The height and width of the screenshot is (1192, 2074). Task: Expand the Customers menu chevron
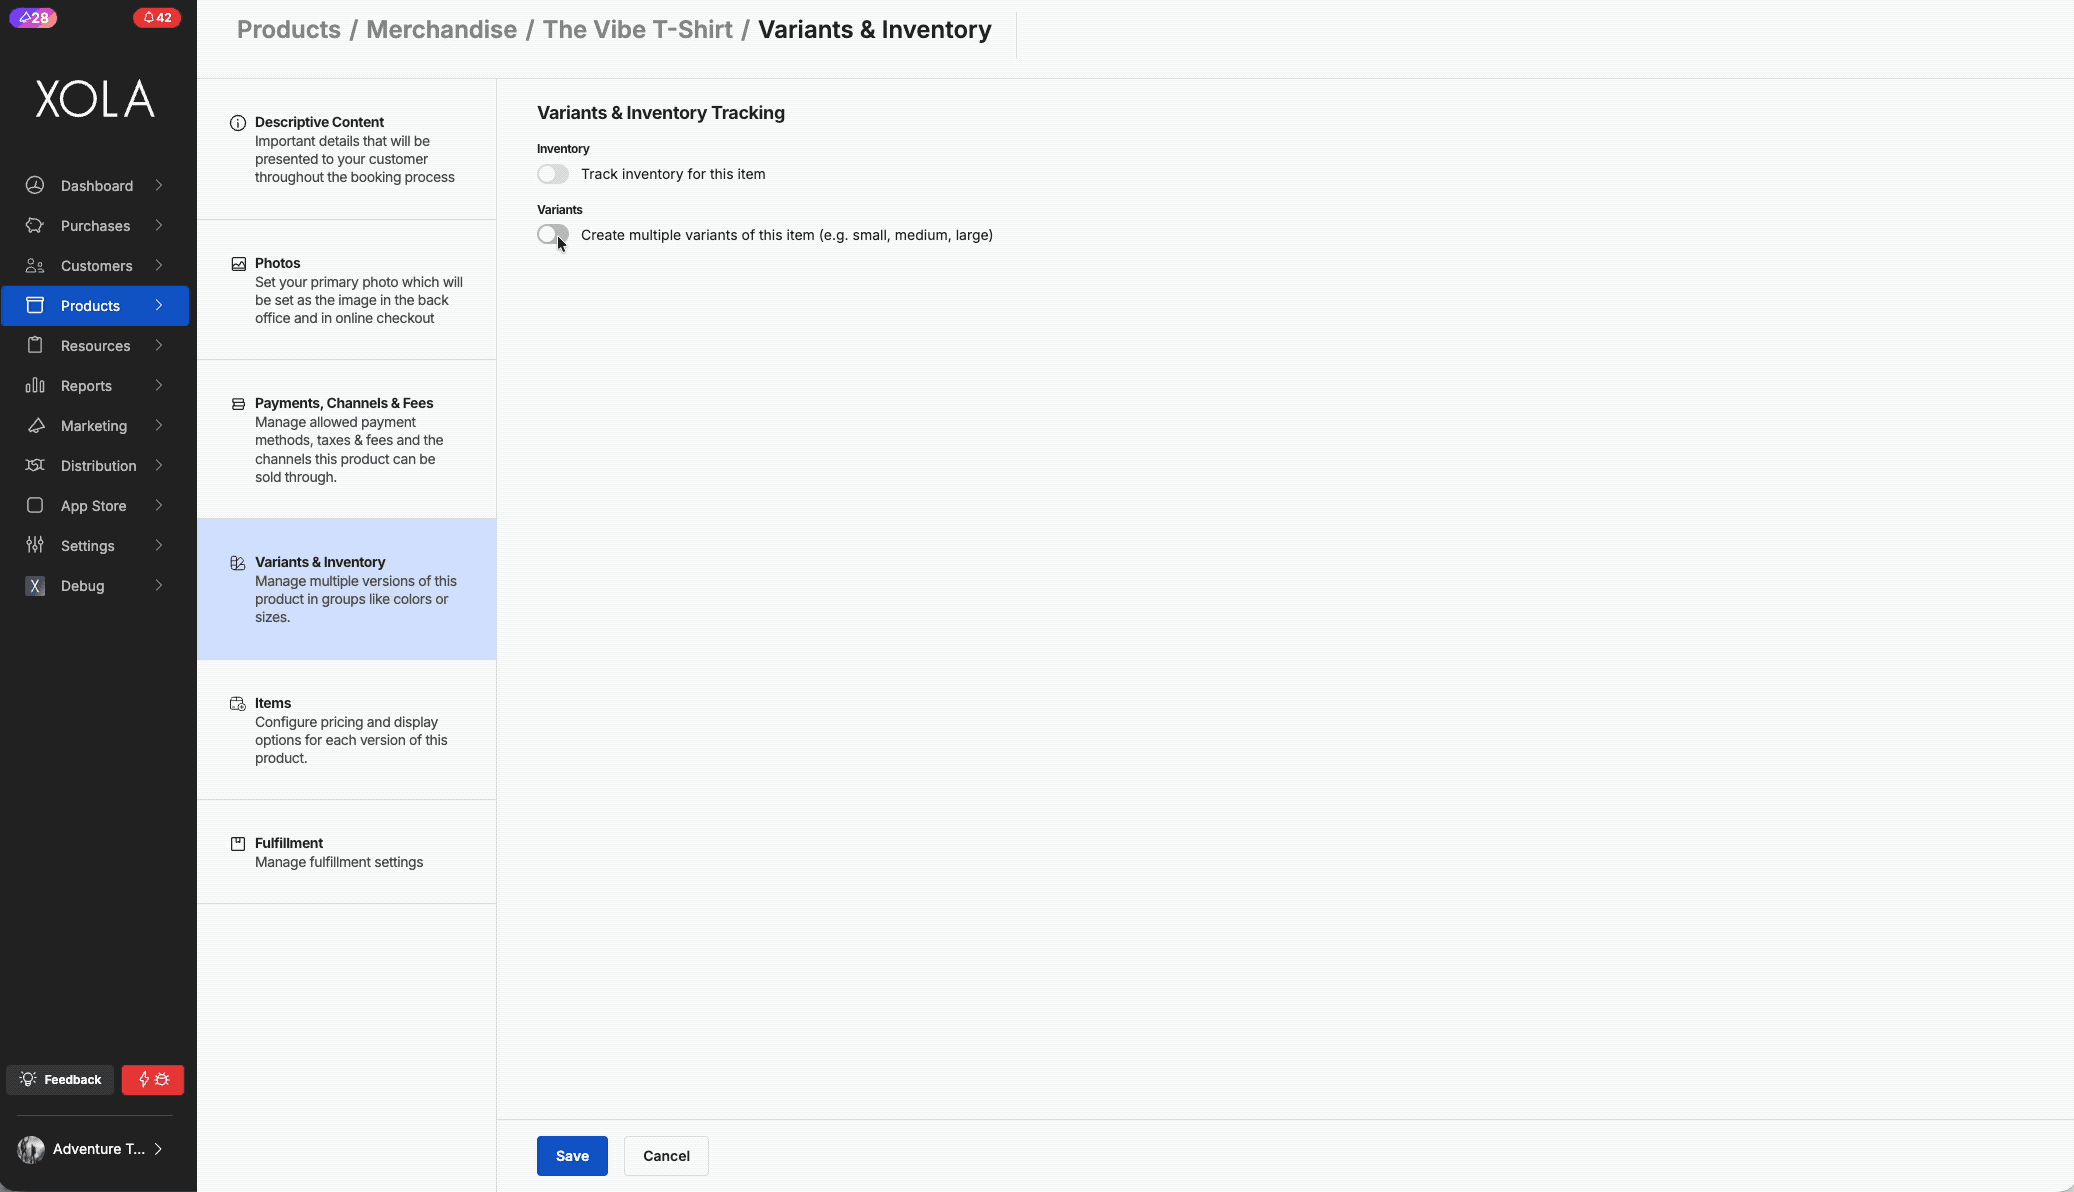click(x=159, y=265)
